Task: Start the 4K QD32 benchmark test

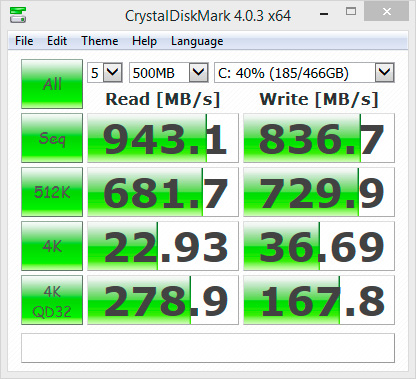Action: click(52, 300)
